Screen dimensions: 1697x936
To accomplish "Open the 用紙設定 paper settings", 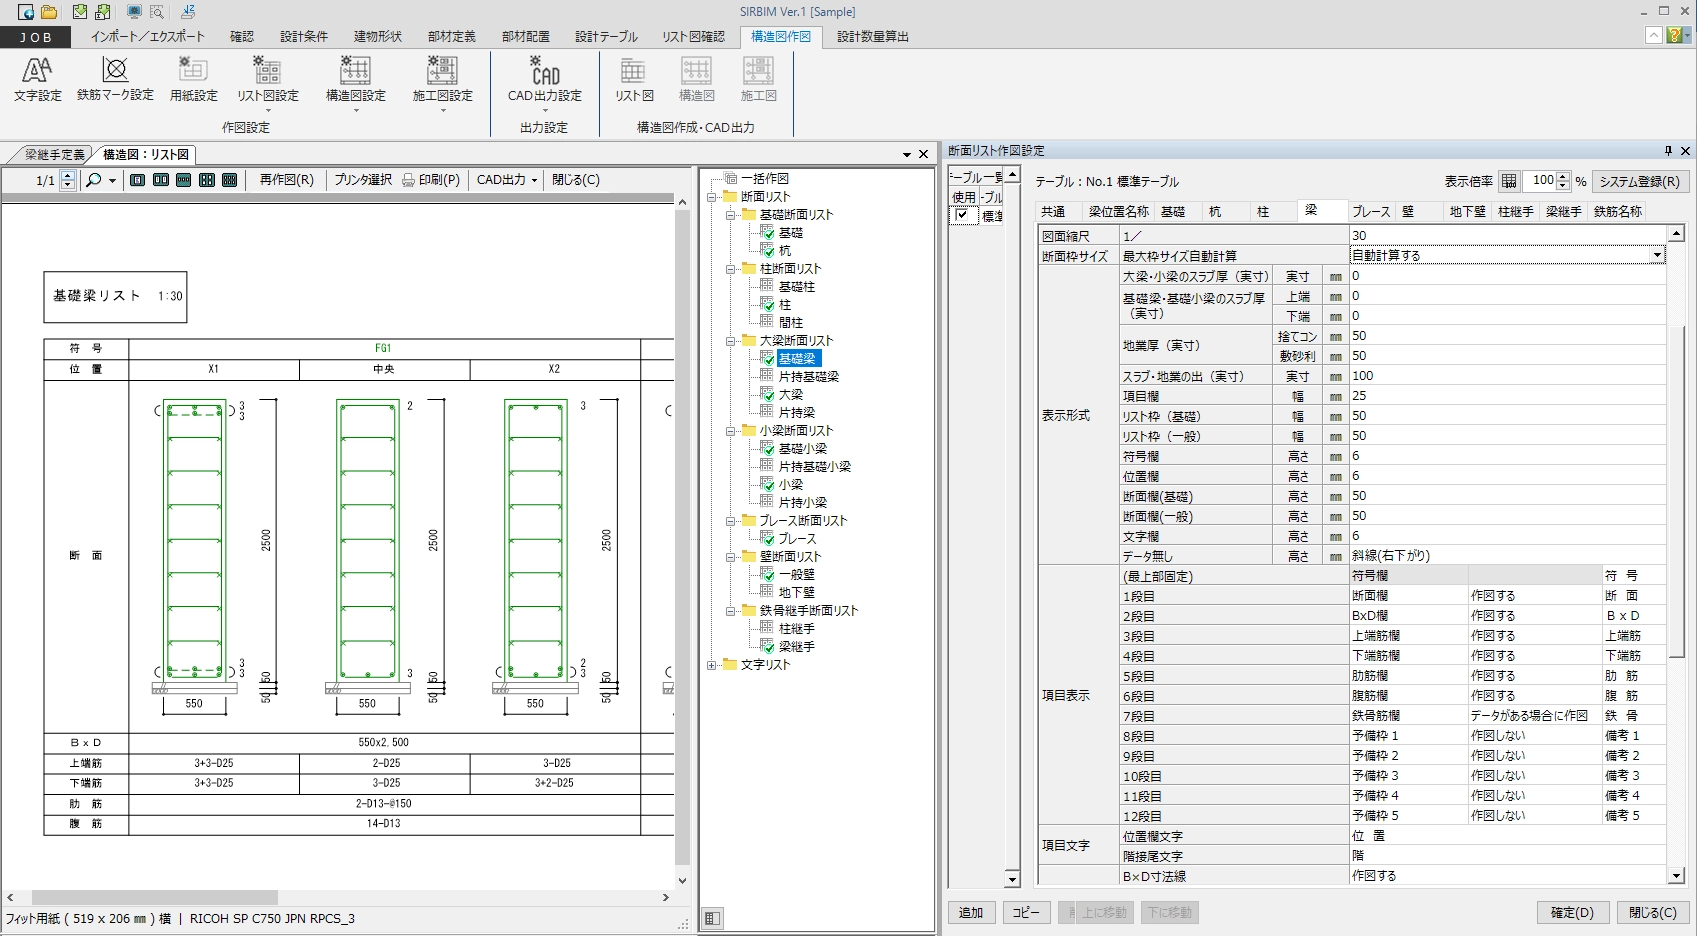I will pyautogui.click(x=193, y=79).
